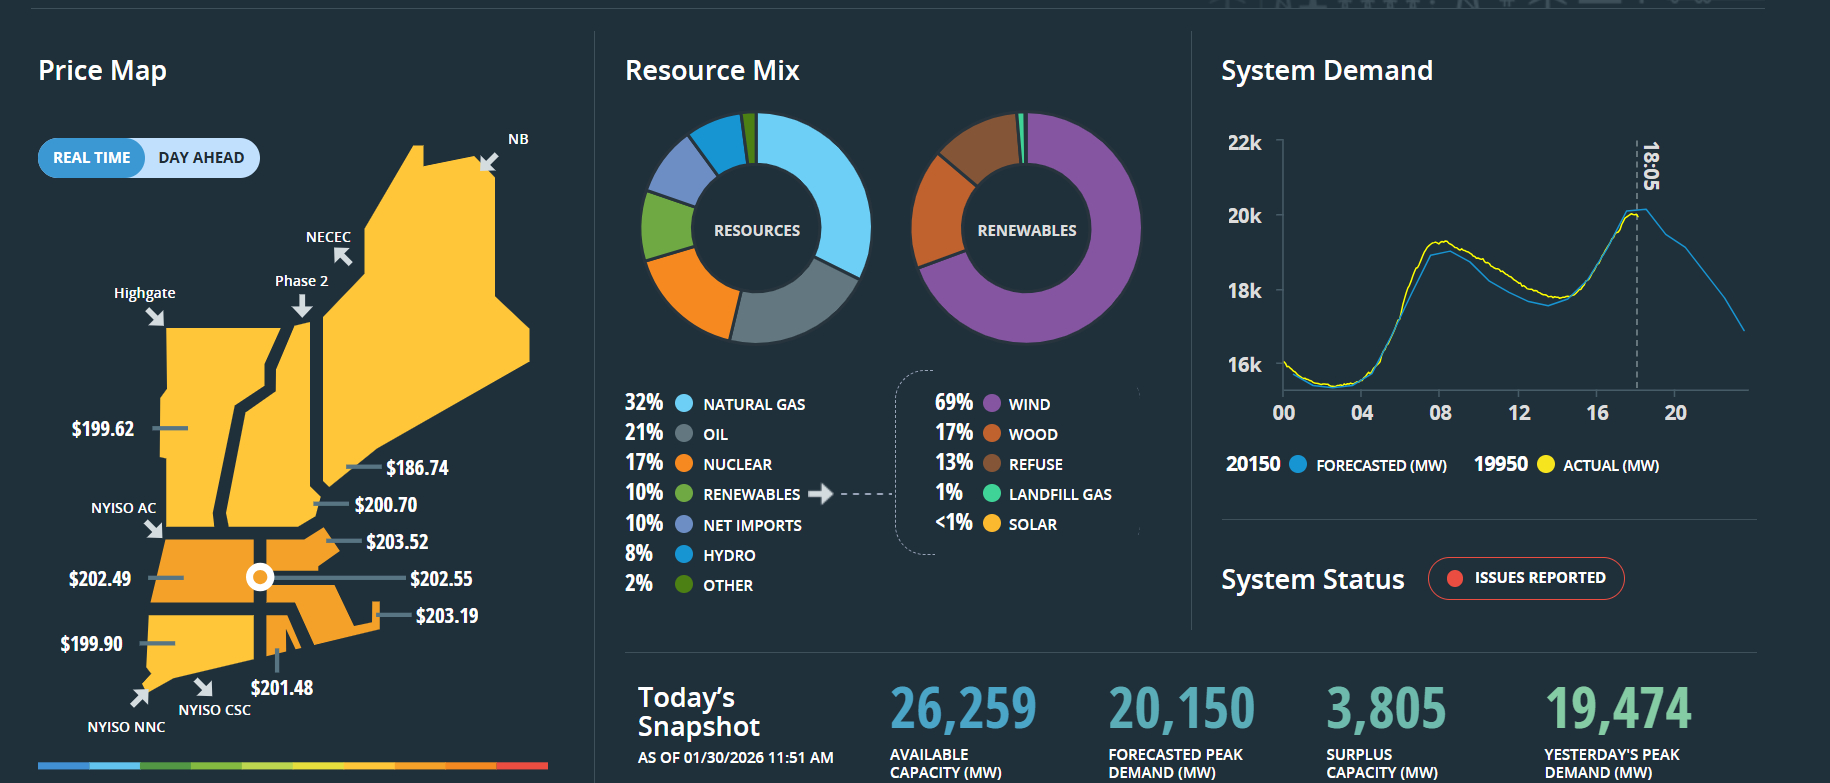This screenshot has height=783, width=1830.
Task: Click the NYISO CSC arrow icon
Action: [204, 687]
